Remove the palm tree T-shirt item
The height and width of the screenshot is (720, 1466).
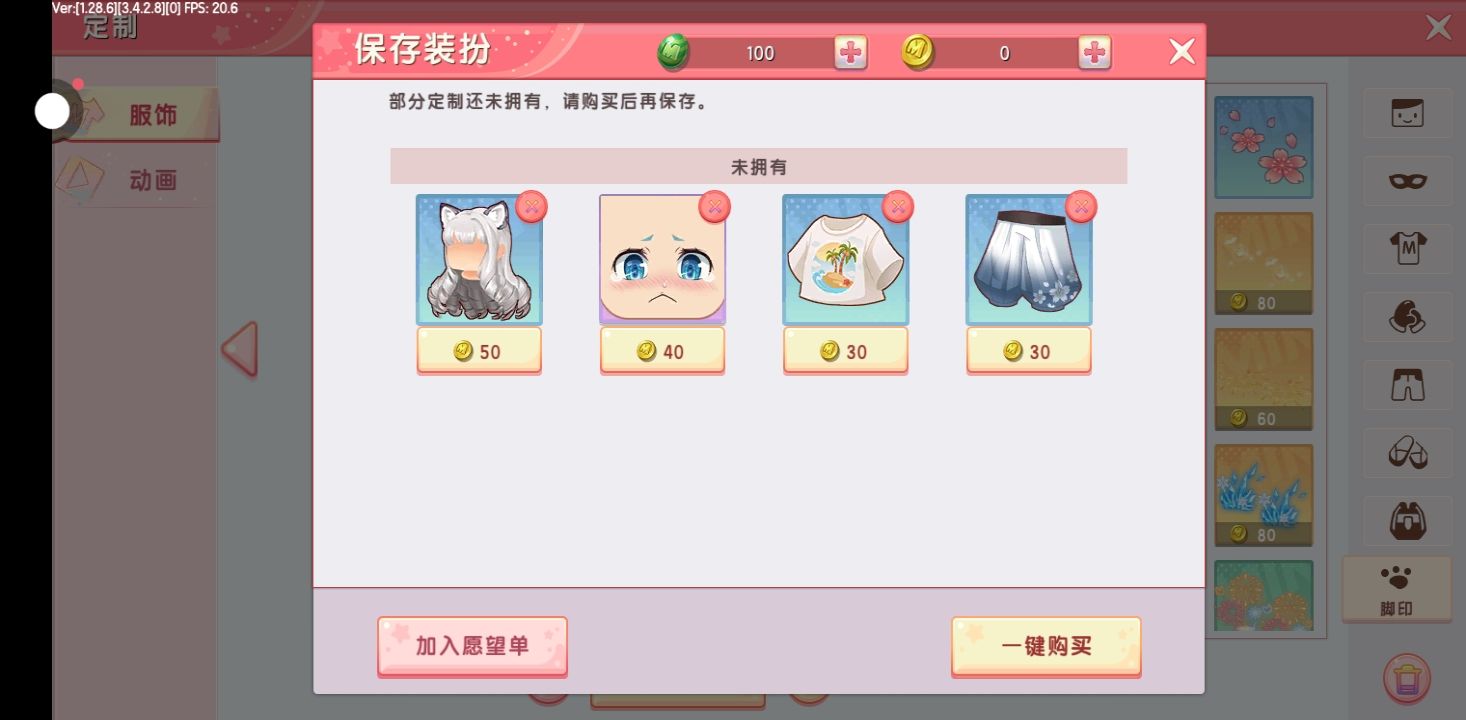[x=898, y=207]
